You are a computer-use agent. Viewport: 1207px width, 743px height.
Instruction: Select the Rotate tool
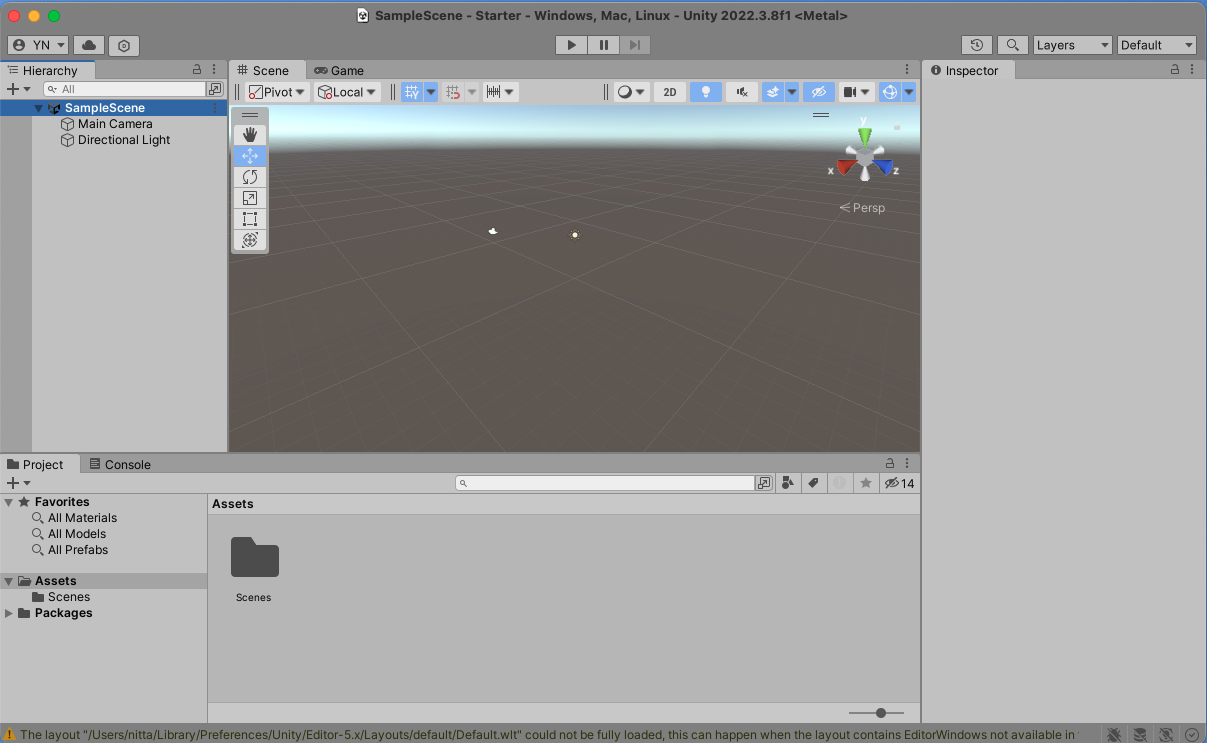point(250,177)
